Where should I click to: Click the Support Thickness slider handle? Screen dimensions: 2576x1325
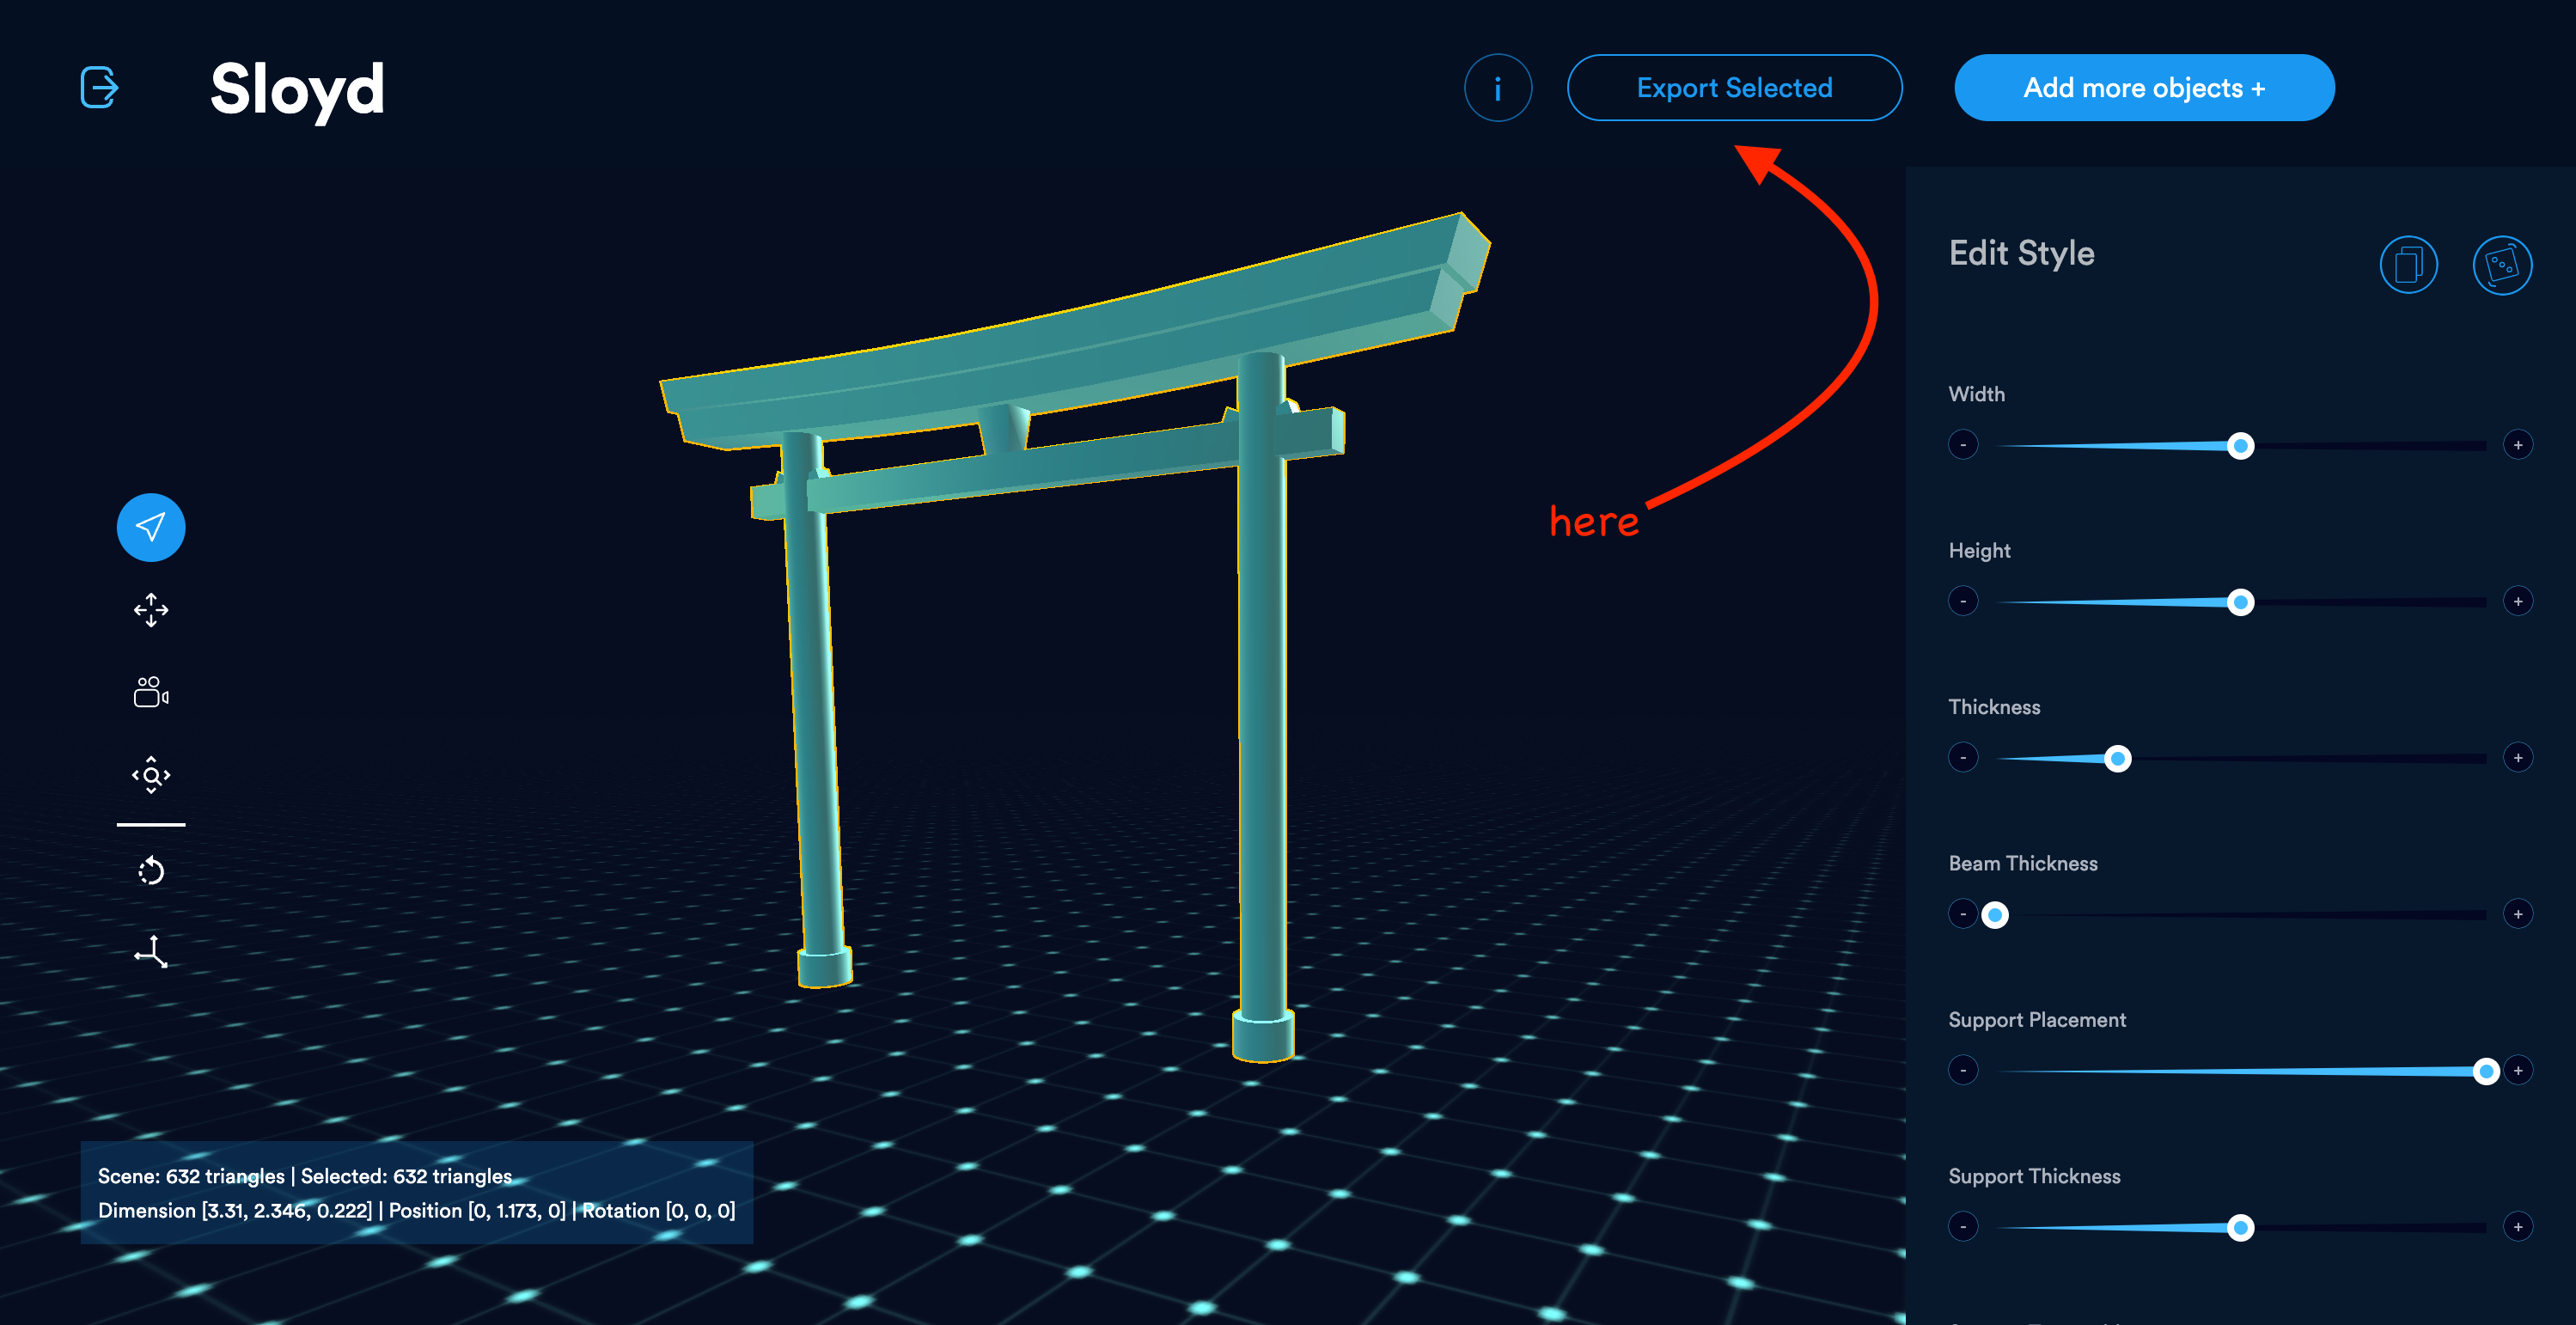tap(2240, 1228)
